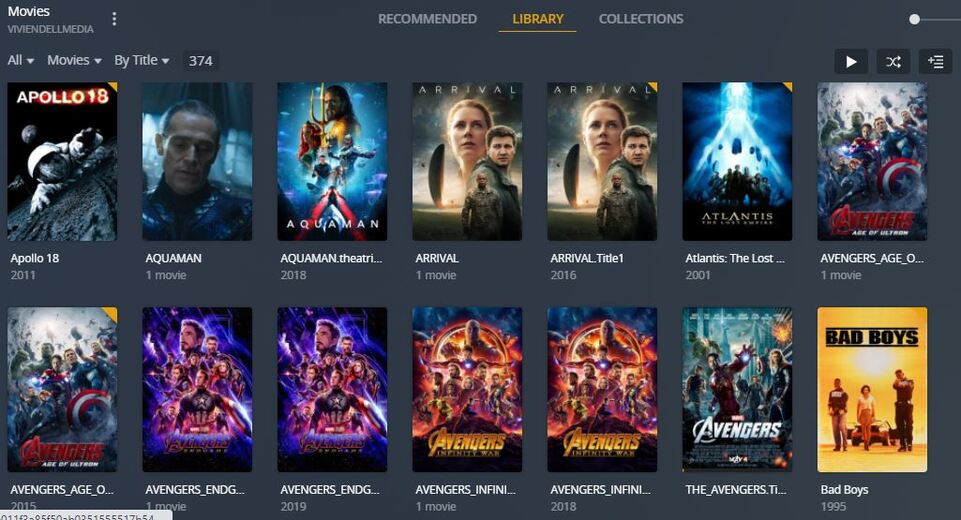Click the VIVIENDELLMEDIA server name
This screenshot has height=520, width=961.
point(50,29)
